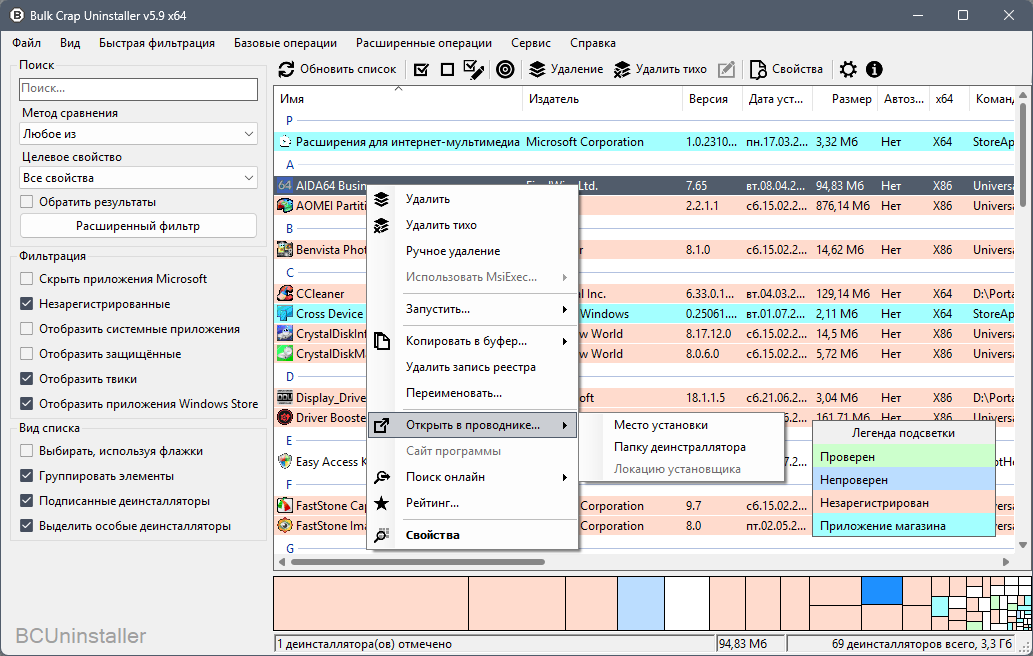
Task: Expand the Целевое свойство combo box
Action: (x=138, y=178)
